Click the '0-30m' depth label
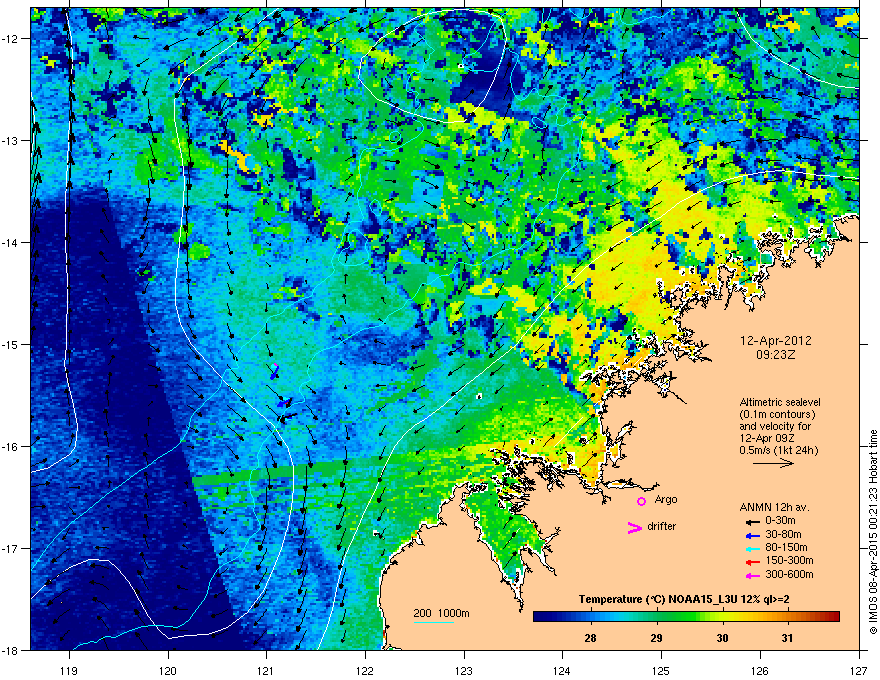This screenshot has height=680, width=880. coord(780,521)
